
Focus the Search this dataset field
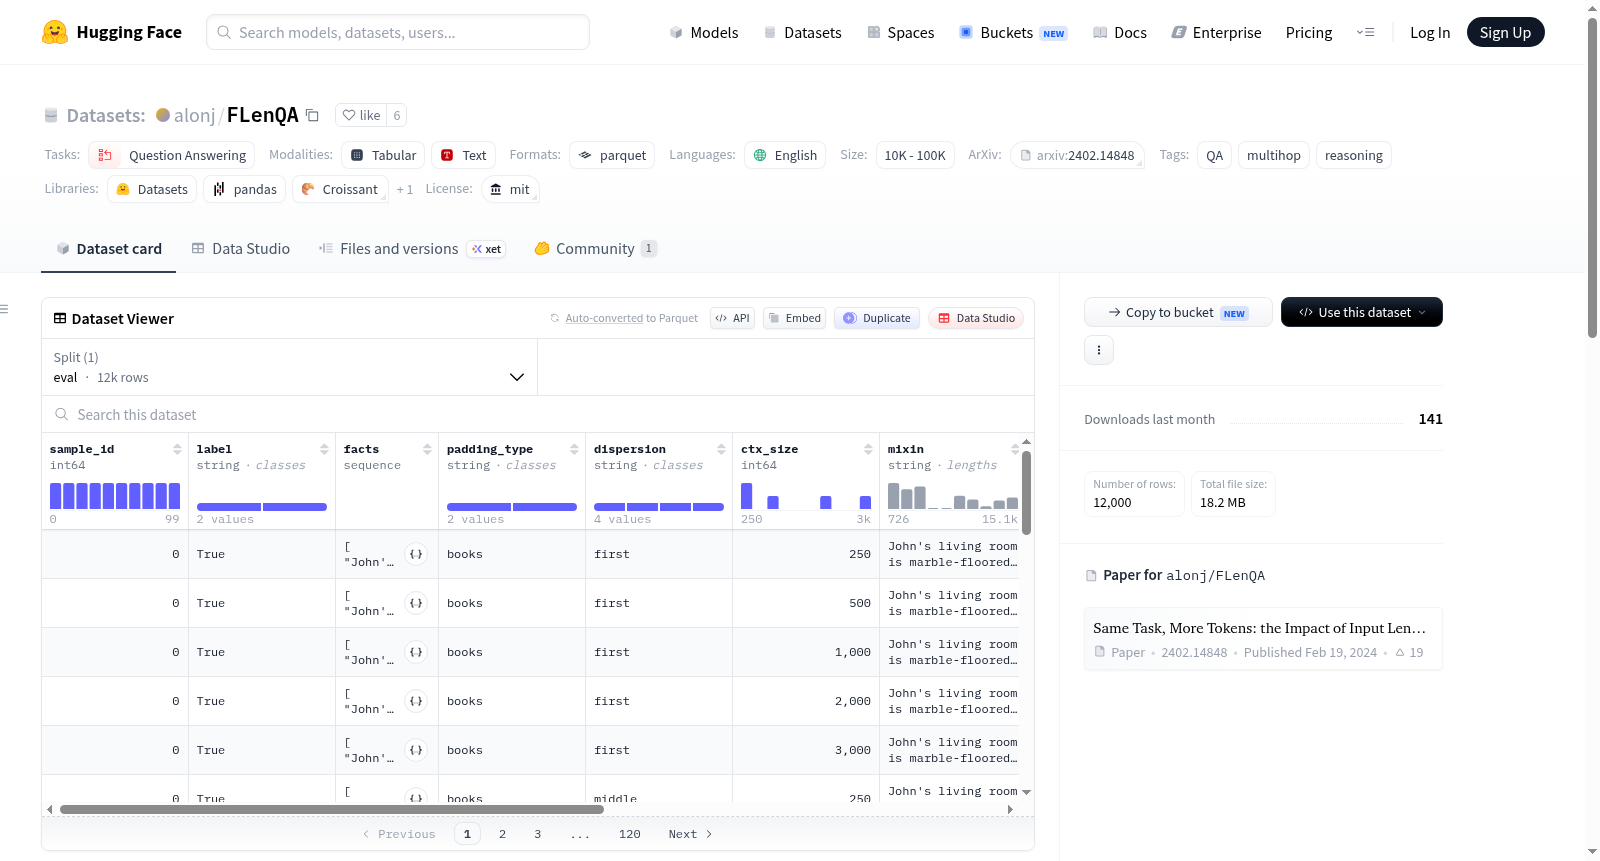538,414
